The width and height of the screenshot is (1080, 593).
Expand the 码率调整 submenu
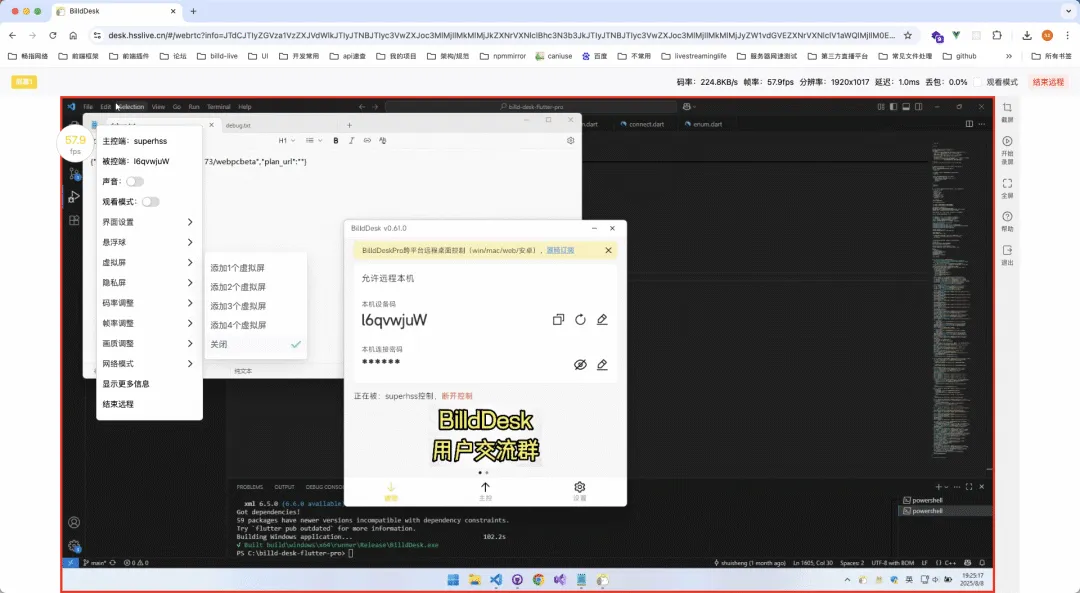pyautogui.click(x=149, y=303)
